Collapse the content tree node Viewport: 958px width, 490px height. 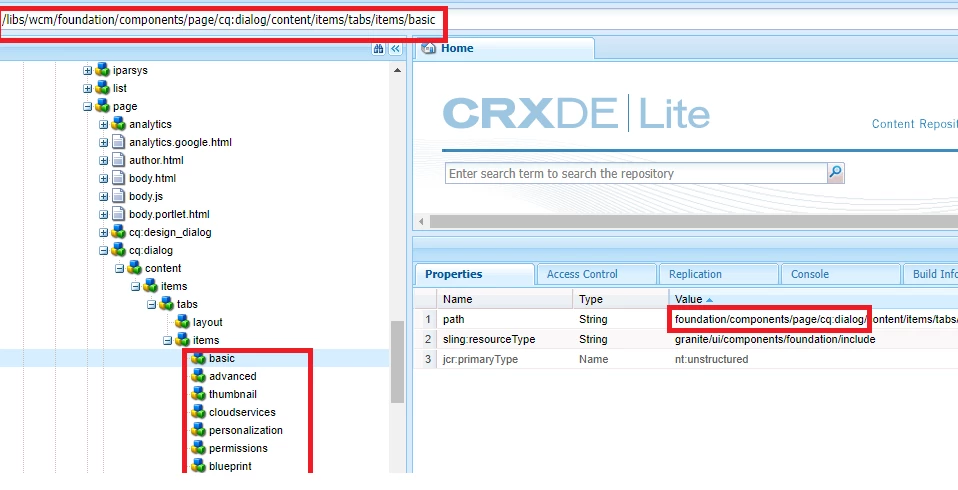[119, 269]
